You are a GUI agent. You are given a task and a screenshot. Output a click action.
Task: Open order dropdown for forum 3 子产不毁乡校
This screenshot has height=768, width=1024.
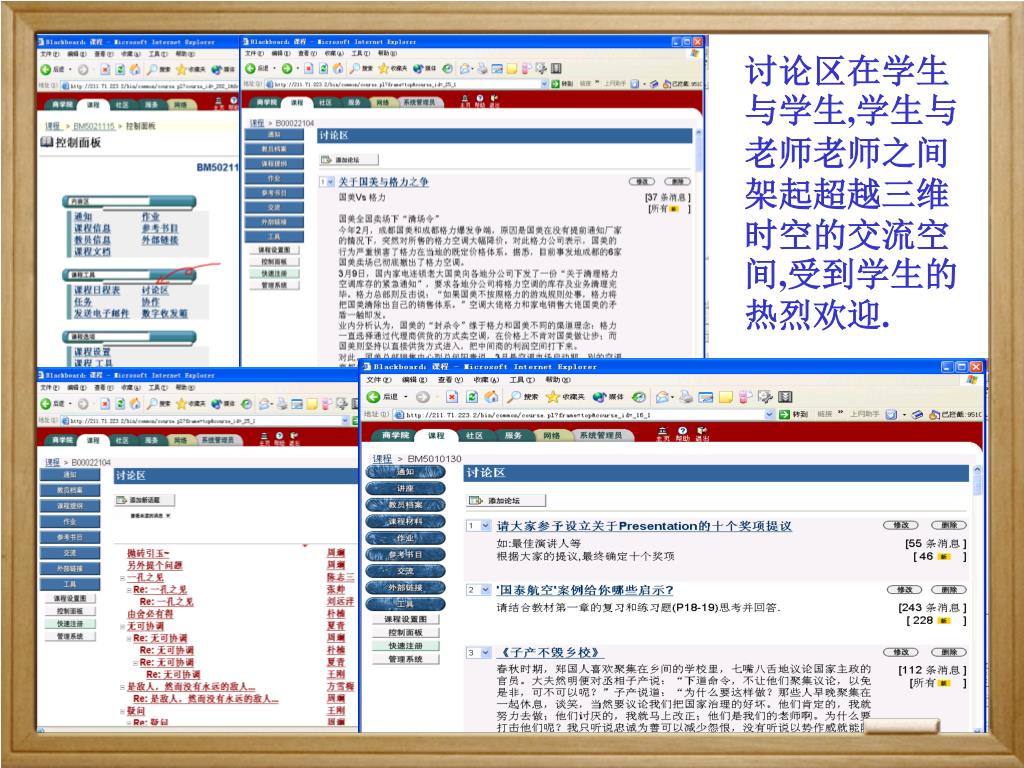click(485, 652)
